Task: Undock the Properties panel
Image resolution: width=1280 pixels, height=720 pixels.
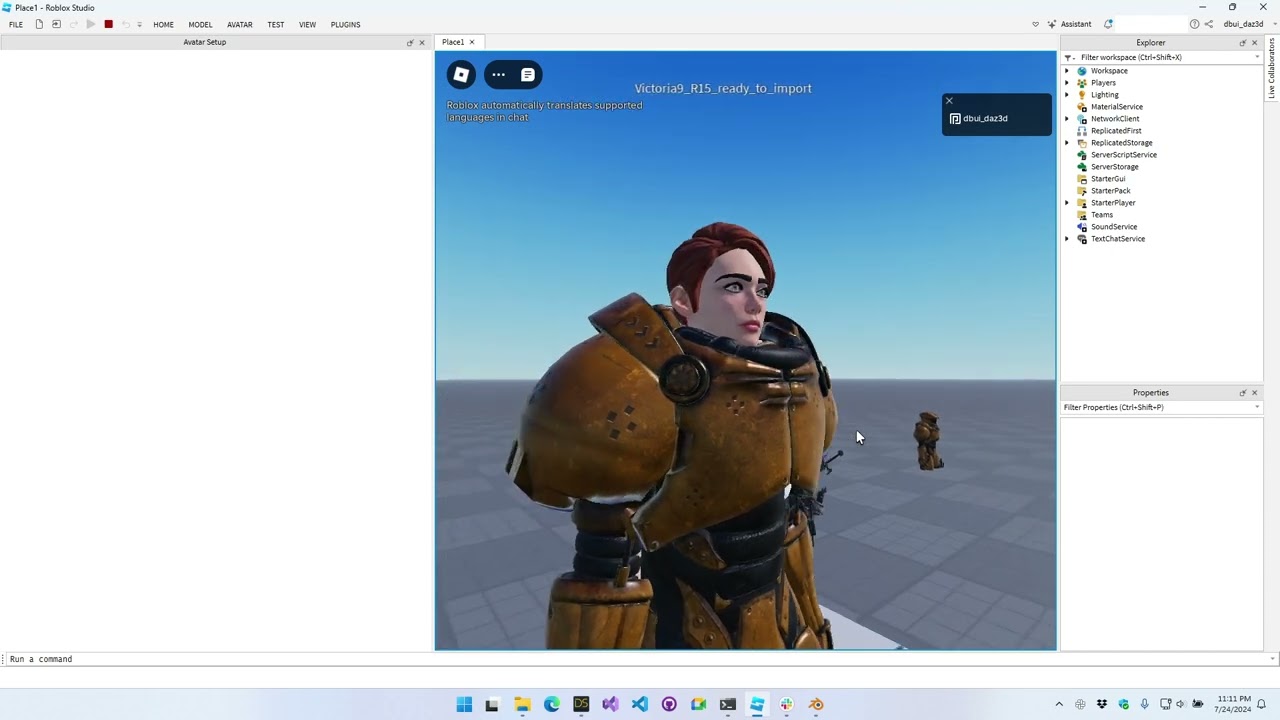Action: pyautogui.click(x=1243, y=393)
